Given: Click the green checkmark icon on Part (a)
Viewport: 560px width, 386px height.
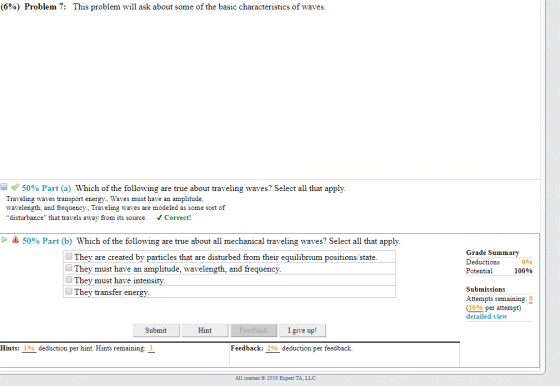Looking at the screenshot, I should click(x=15, y=187).
